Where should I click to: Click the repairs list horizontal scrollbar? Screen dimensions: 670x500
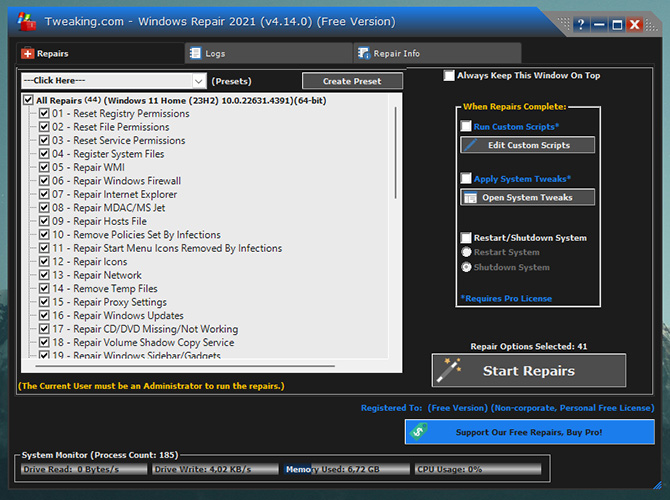(x=185, y=366)
